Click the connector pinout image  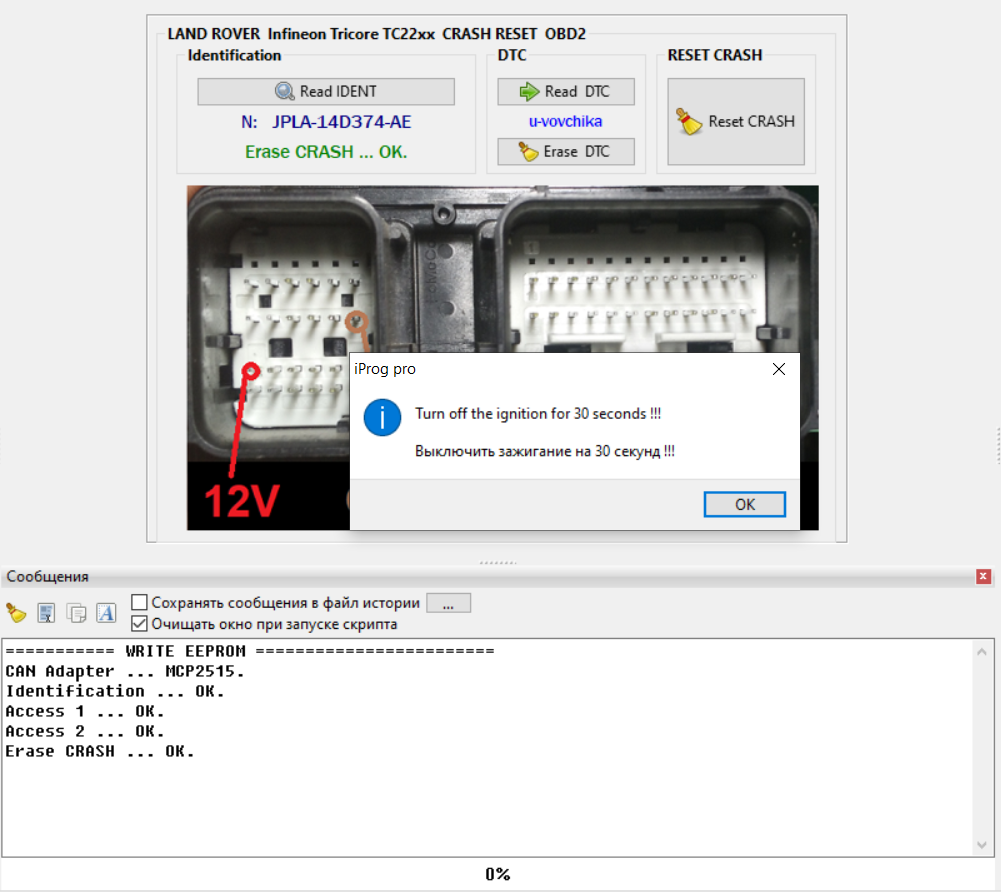click(x=502, y=358)
